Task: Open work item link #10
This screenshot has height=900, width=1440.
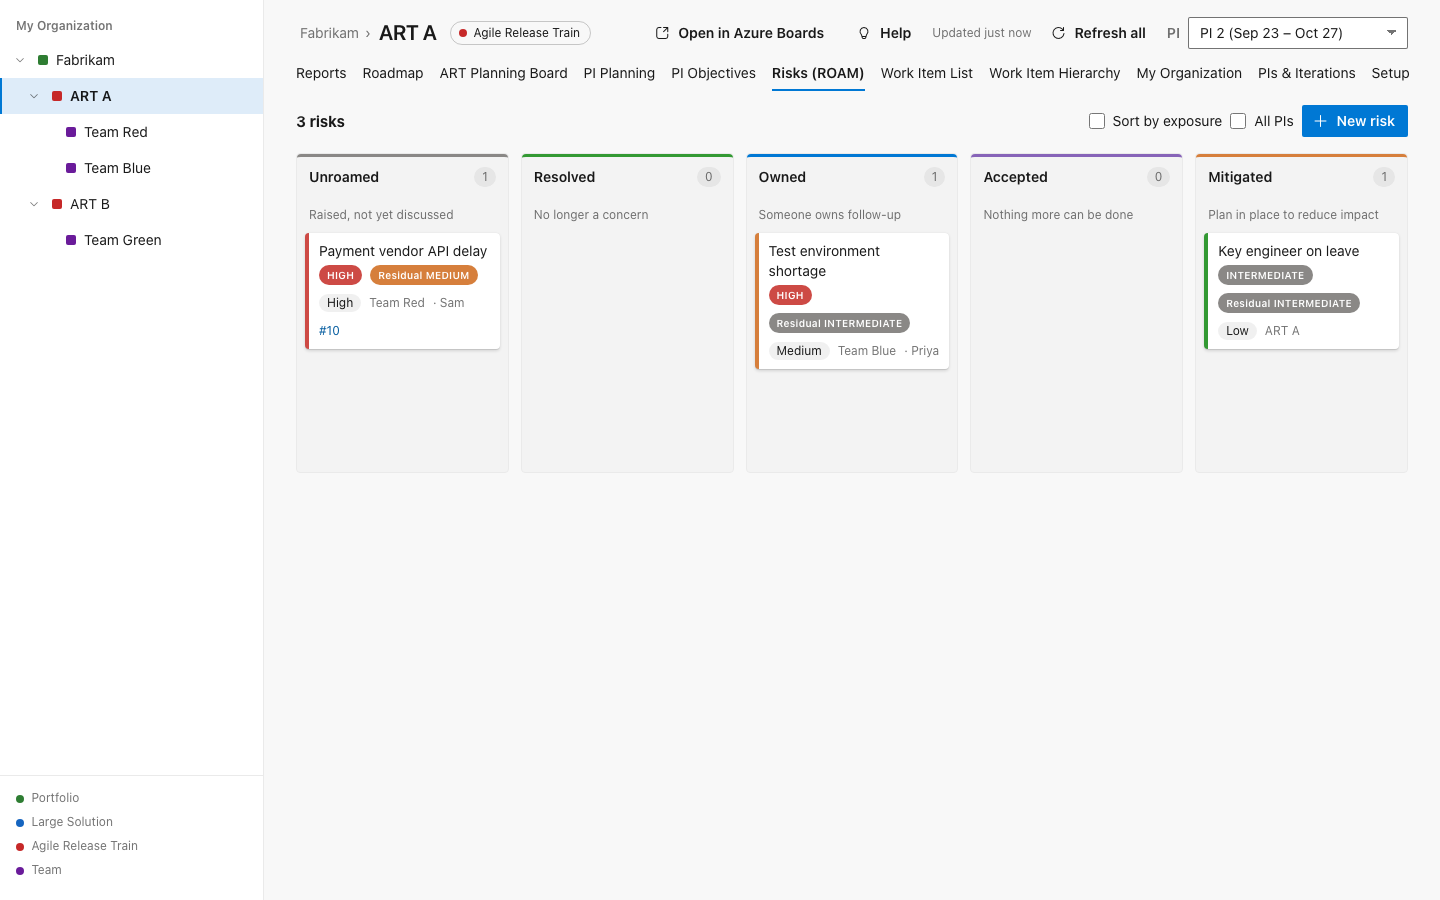Action: pyautogui.click(x=329, y=331)
